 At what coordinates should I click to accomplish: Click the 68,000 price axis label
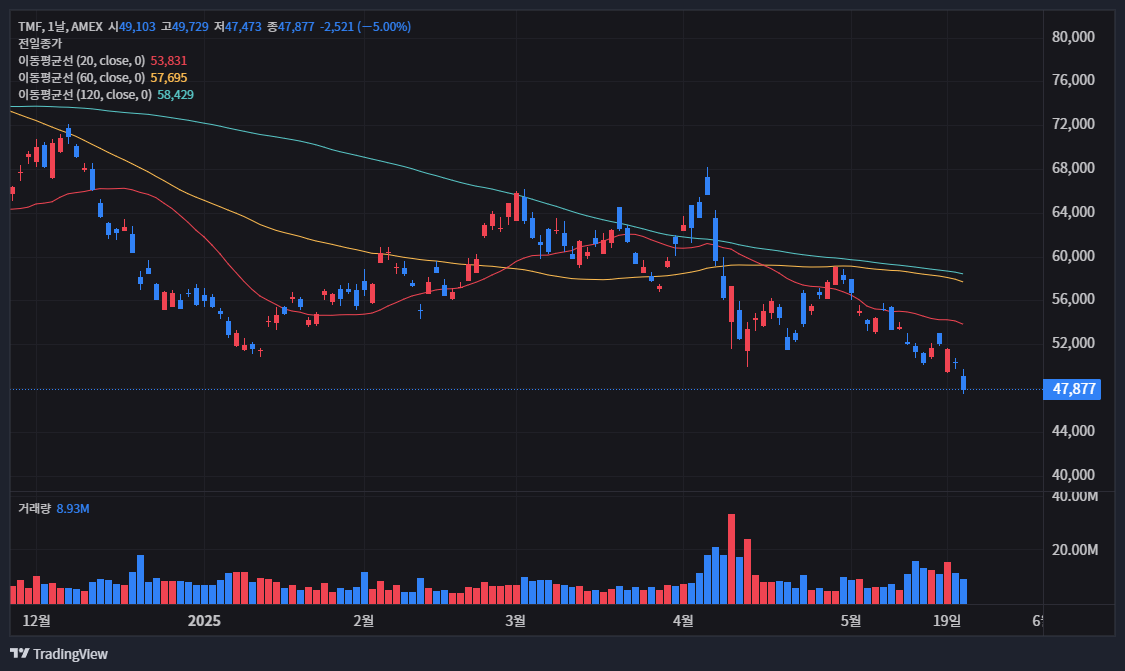coord(1073,168)
